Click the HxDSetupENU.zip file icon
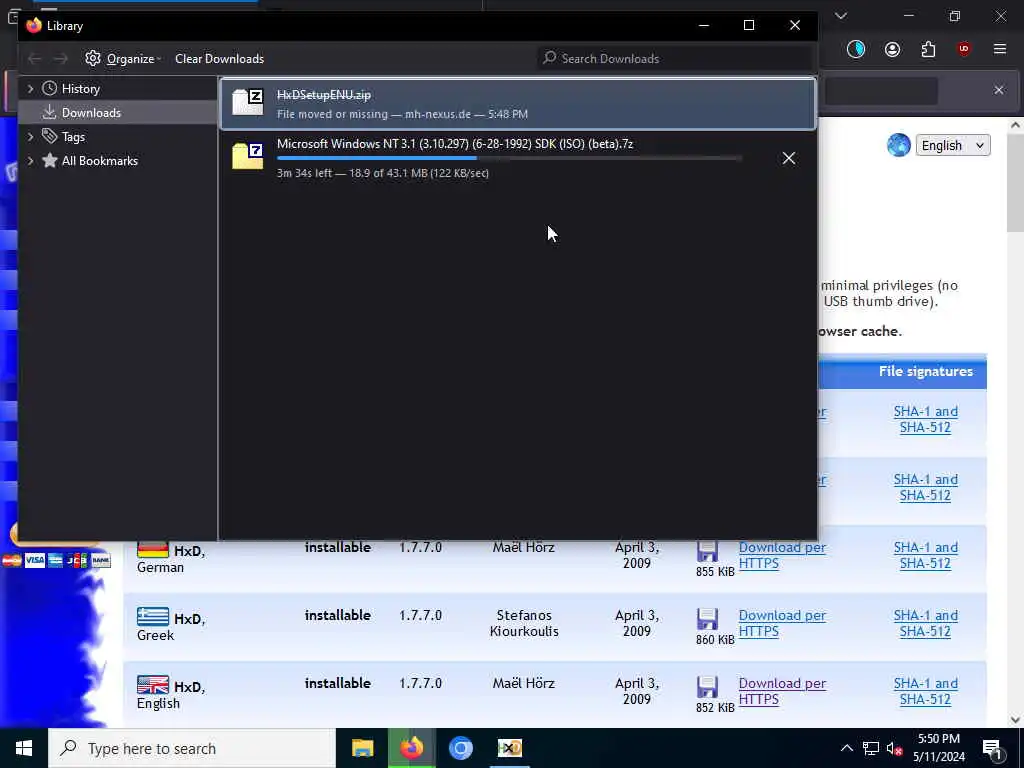The height and width of the screenshot is (768, 1024). click(248, 103)
